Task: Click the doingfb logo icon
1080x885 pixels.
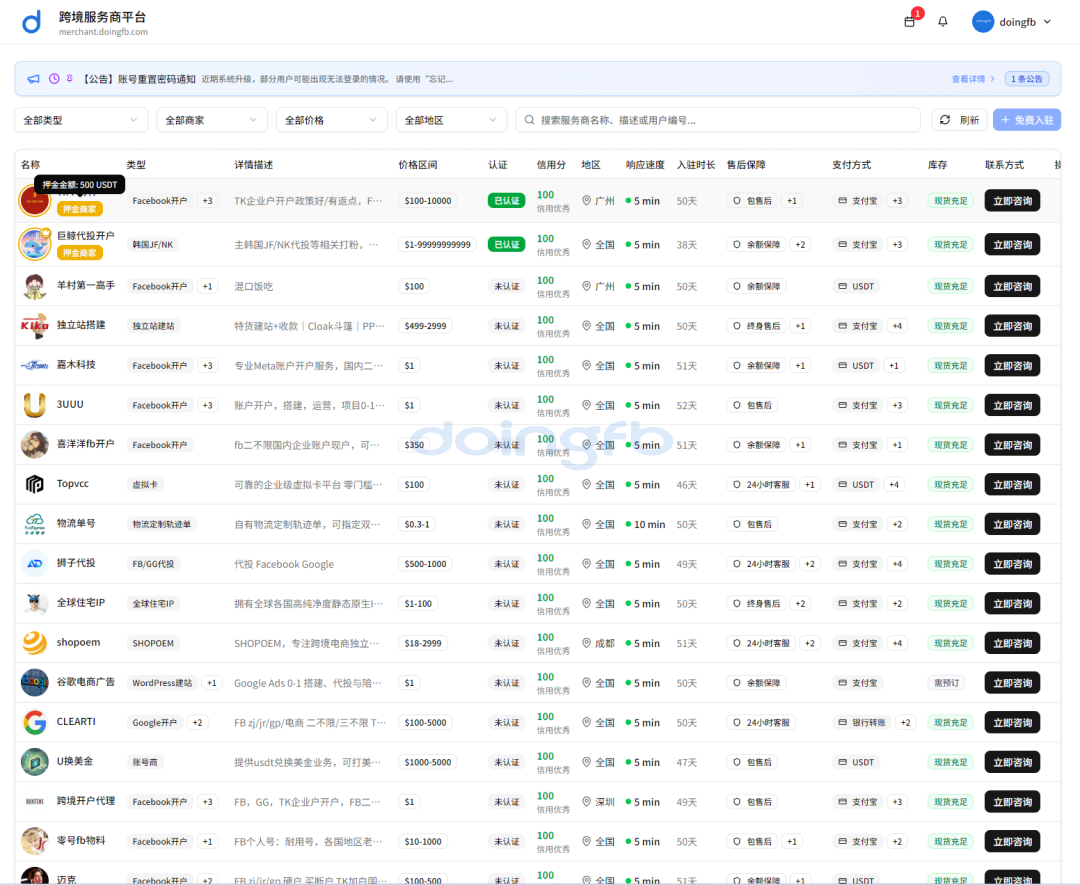Action: point(33,22)
